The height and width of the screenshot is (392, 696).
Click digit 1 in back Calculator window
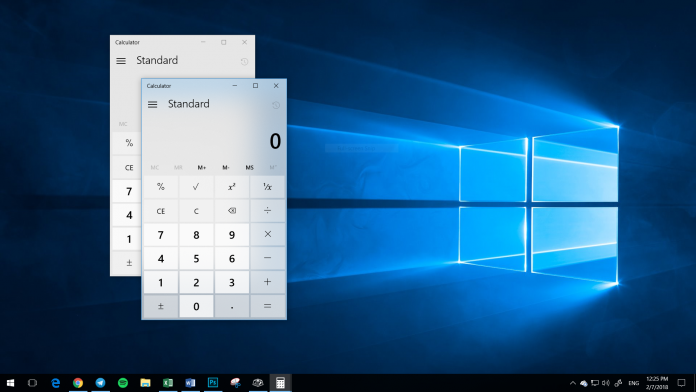click(x=127, y=239)
